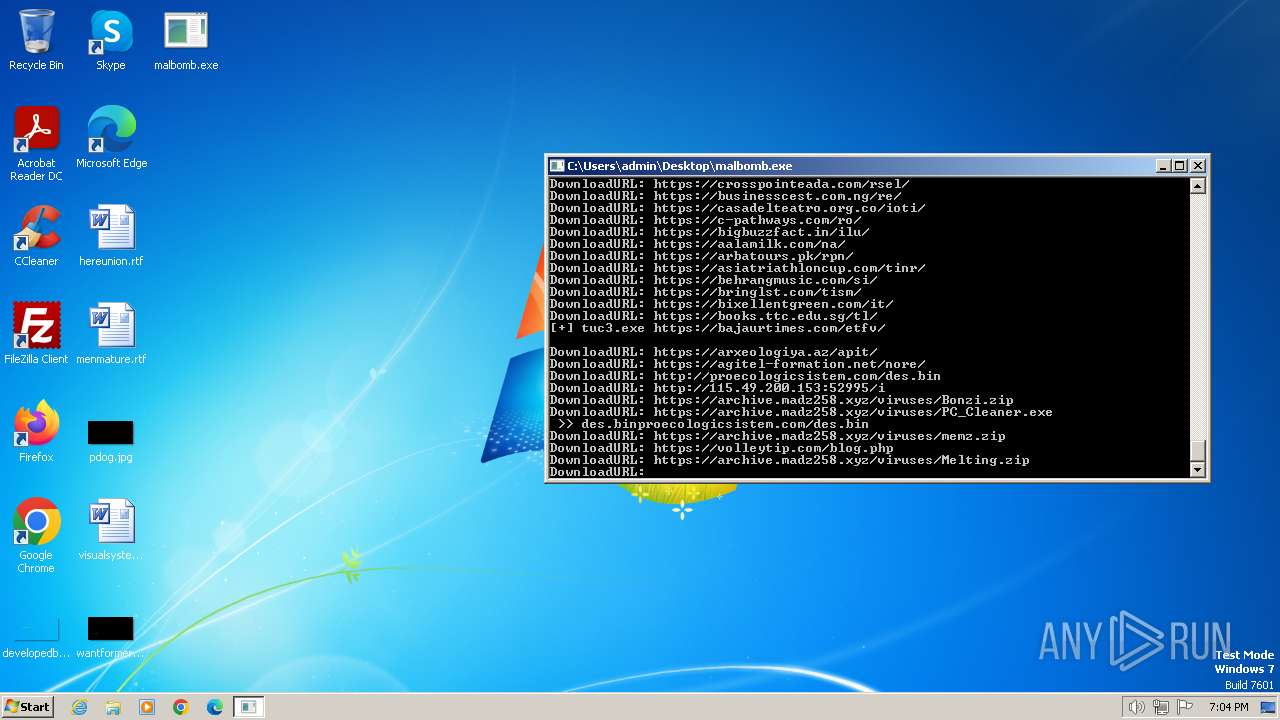Click the viruses/PC_Cleaner.exe URL line
Screen dimensions: 1280x720
click(801, 412)
